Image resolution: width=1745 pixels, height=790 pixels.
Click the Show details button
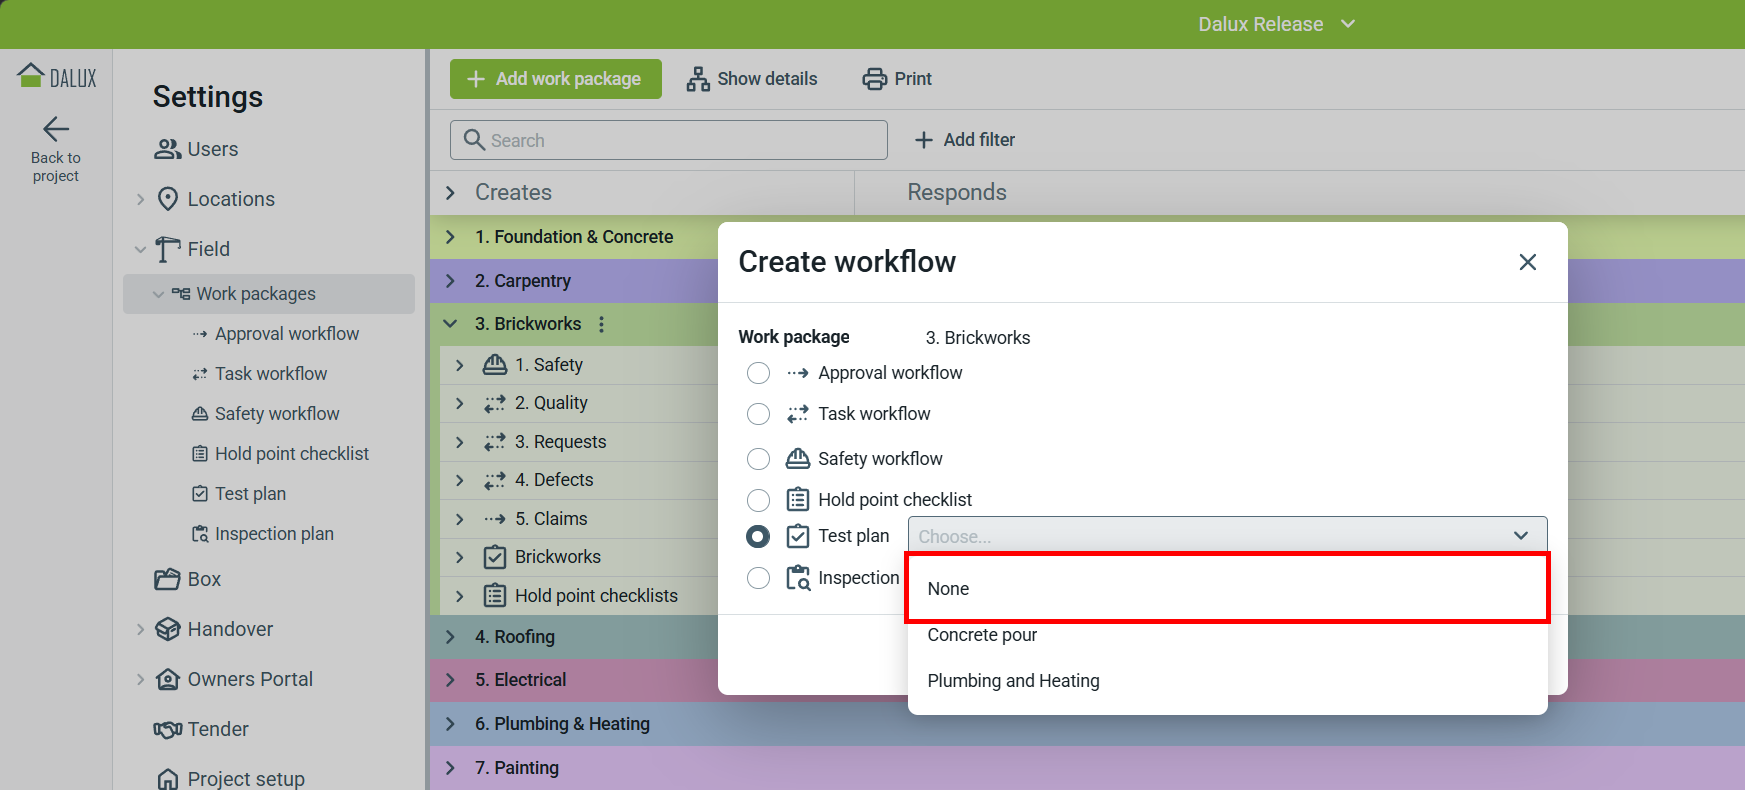click(752, 79)
